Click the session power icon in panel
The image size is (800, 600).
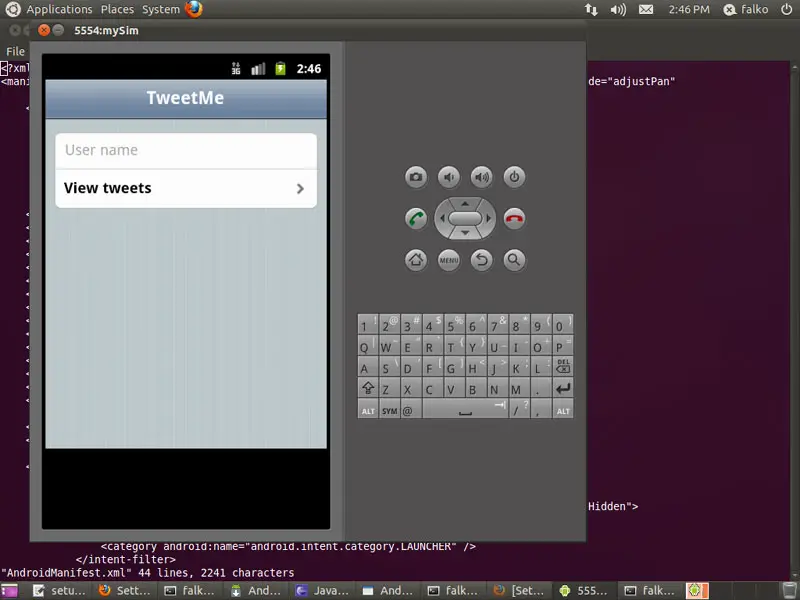(787, 9)
